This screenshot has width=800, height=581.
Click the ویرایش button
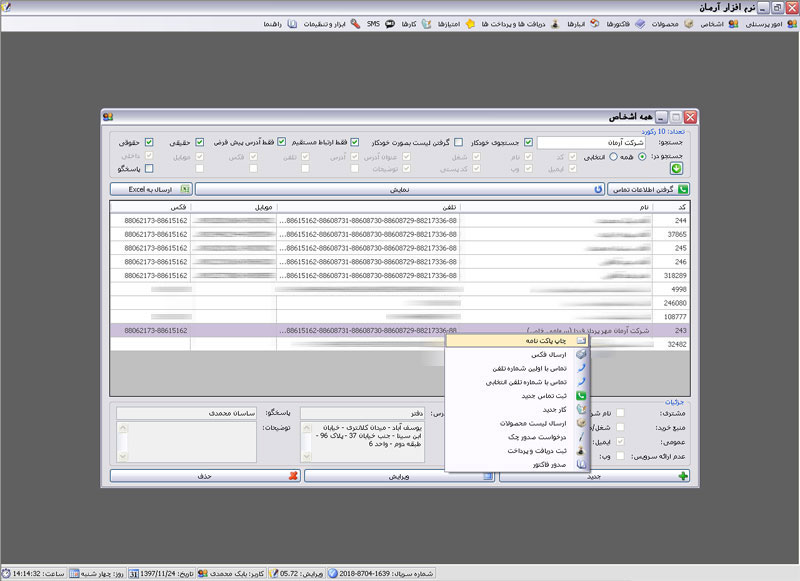399,476
